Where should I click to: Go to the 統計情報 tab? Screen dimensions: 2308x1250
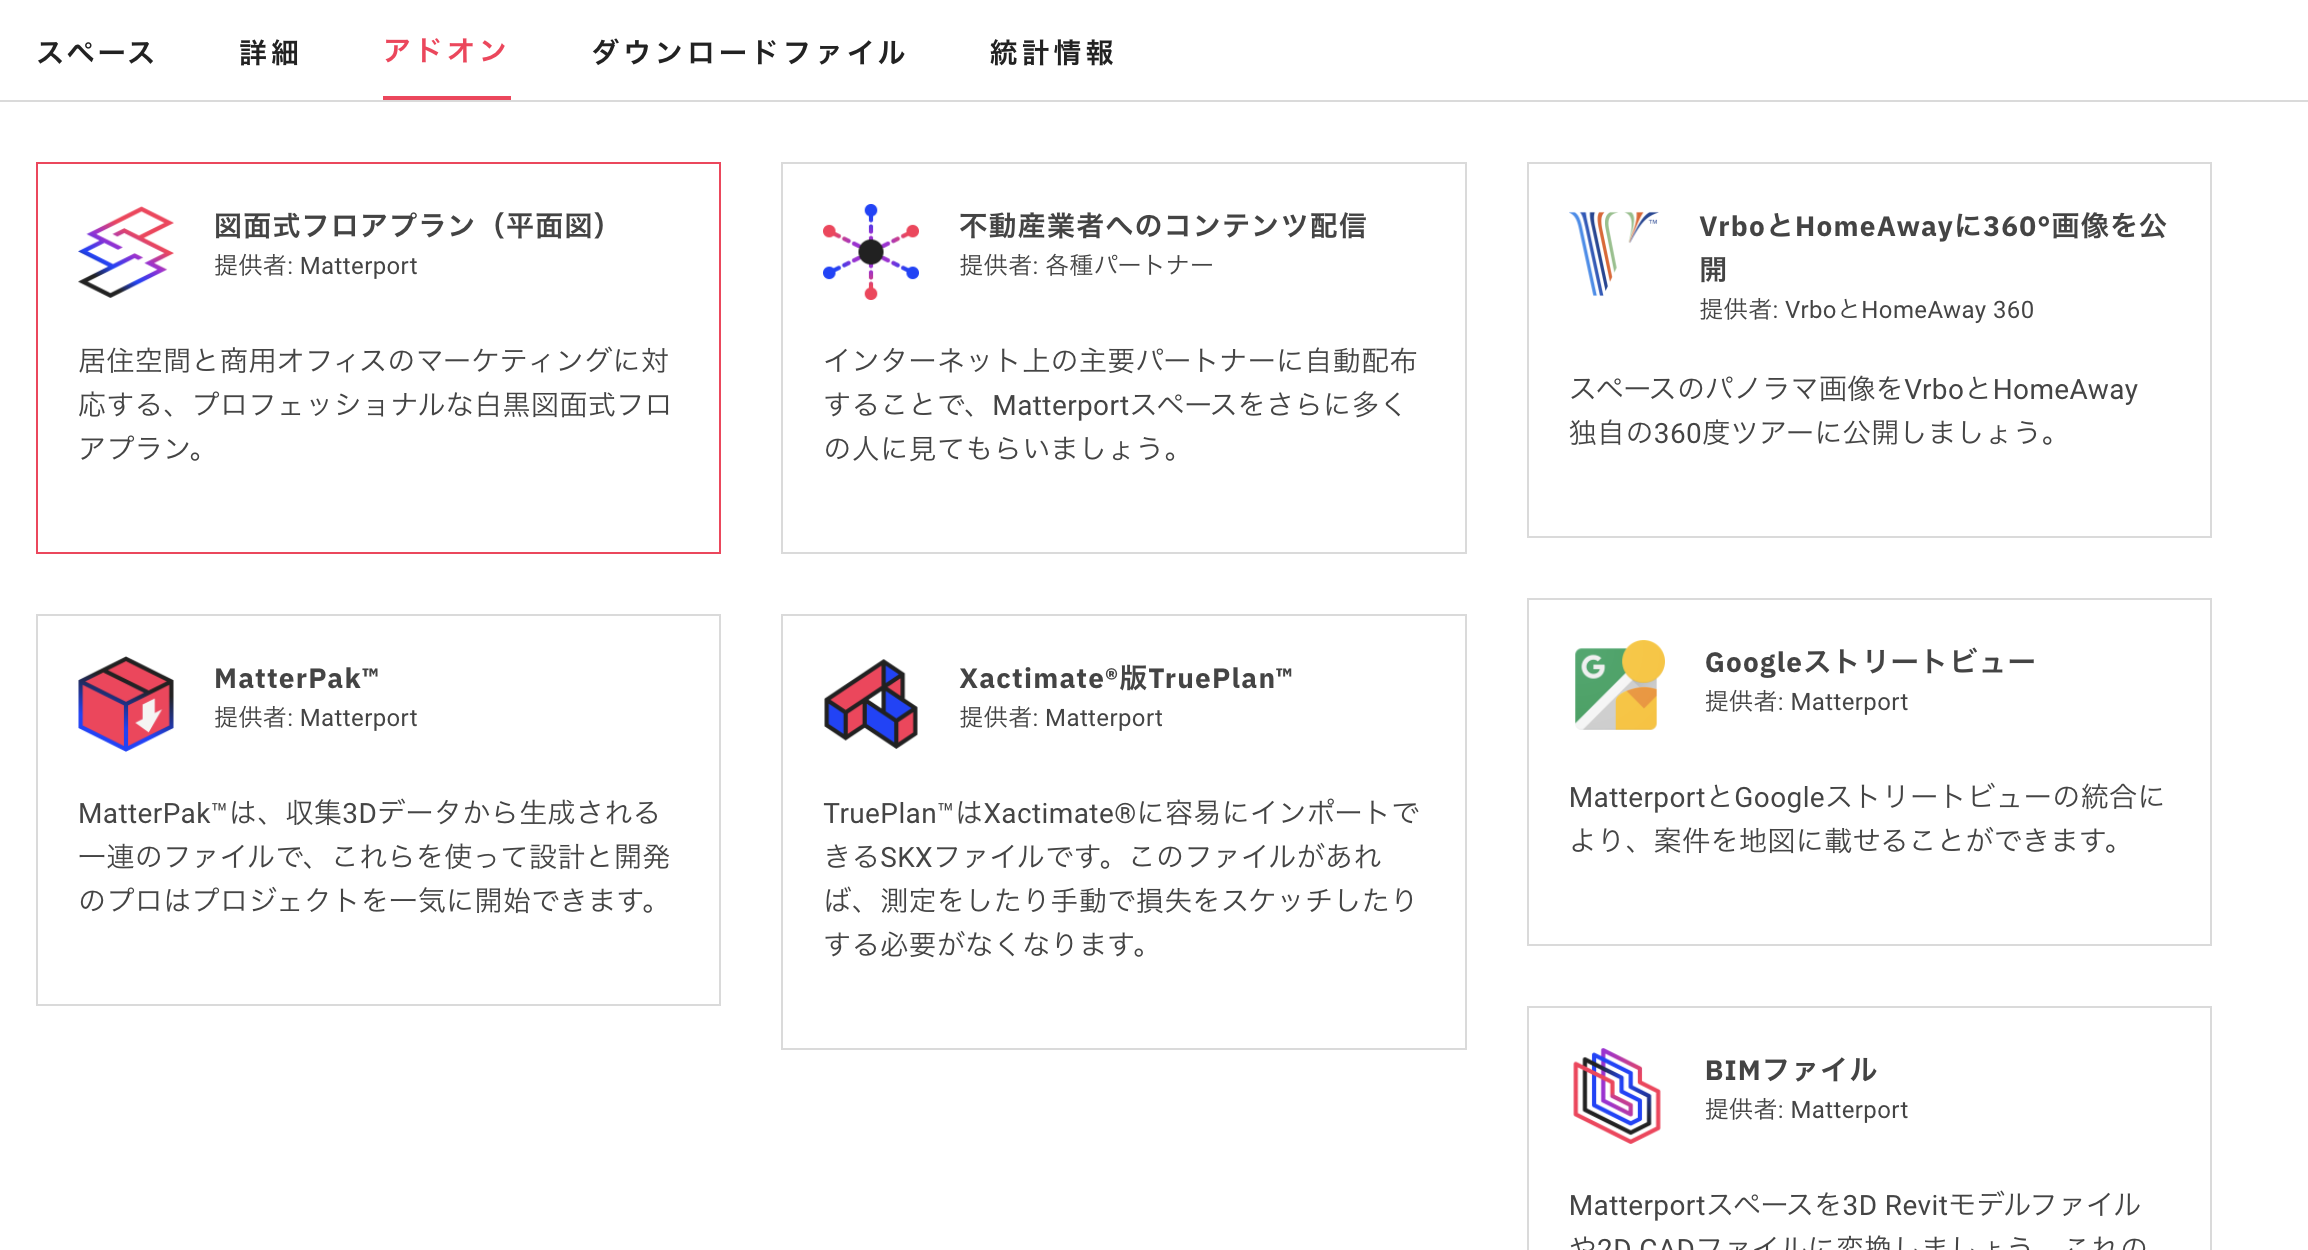coord(1052,52)
